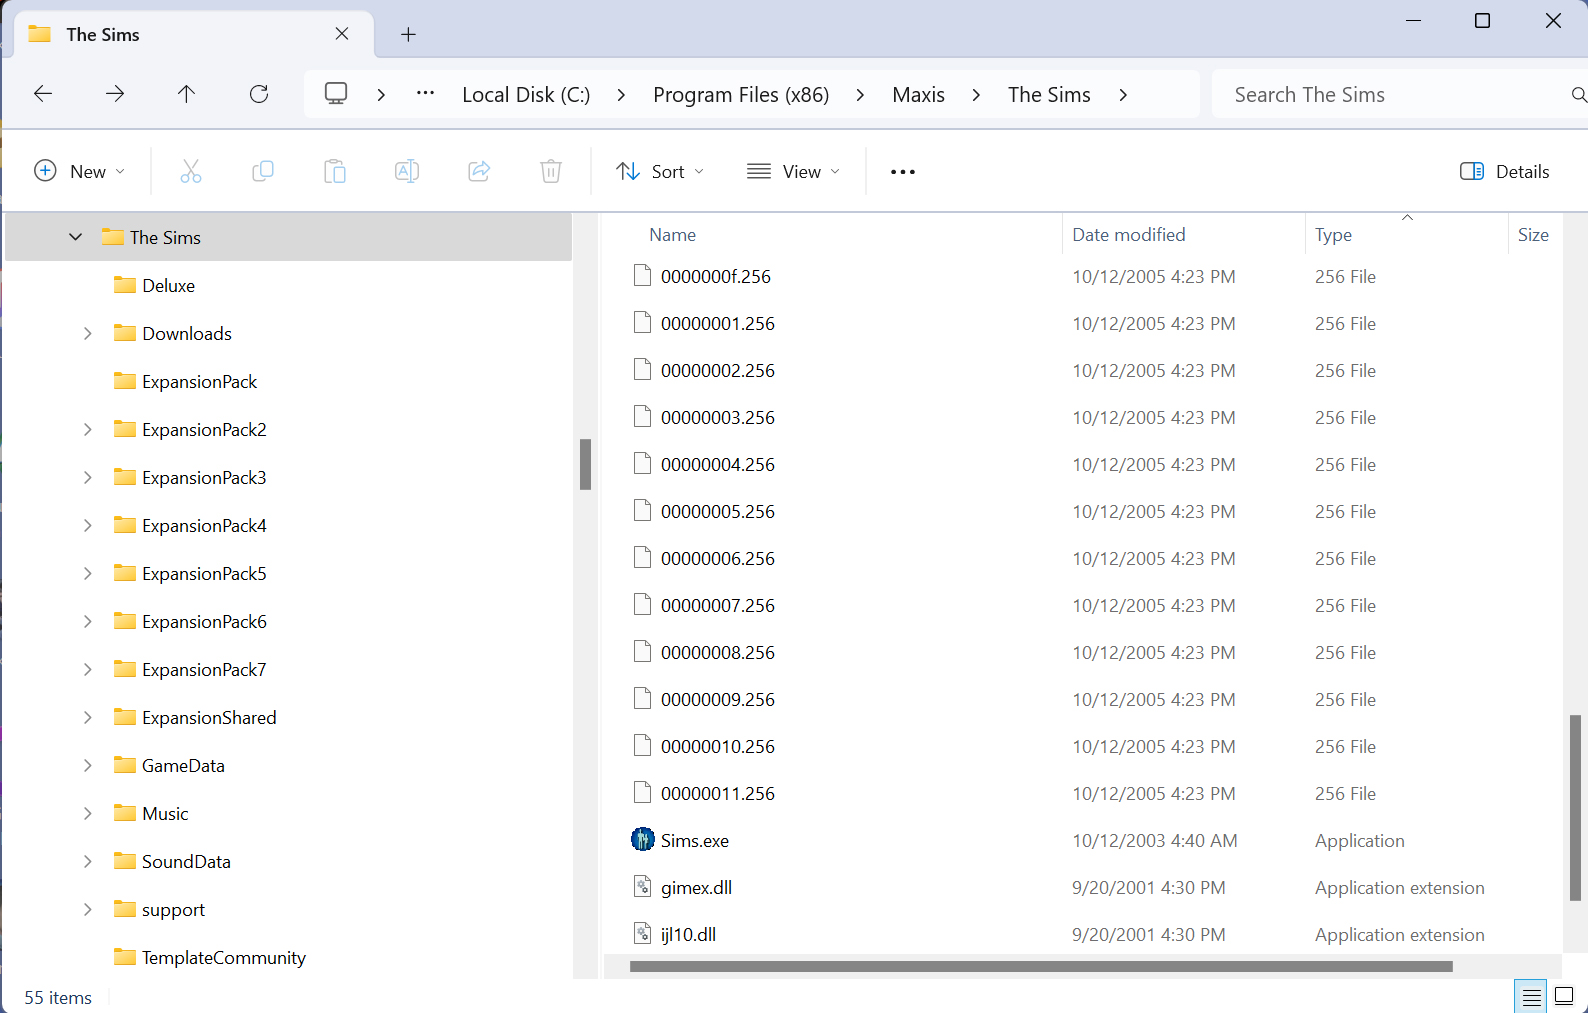Copy selected item using Copy icon

pyautogui.click(x=263, y=171)
